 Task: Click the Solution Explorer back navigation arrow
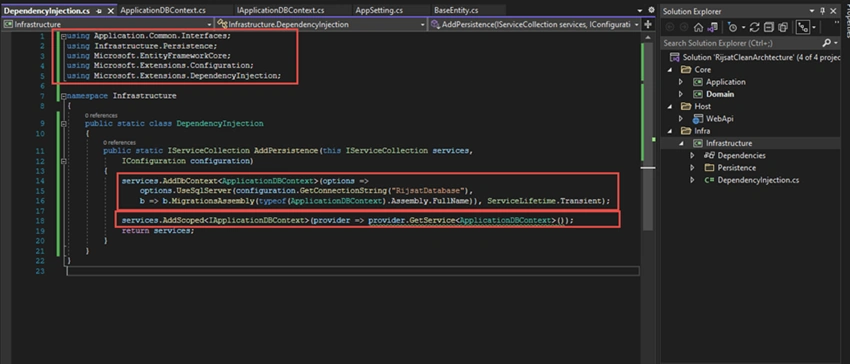click(x=669, y=27)
